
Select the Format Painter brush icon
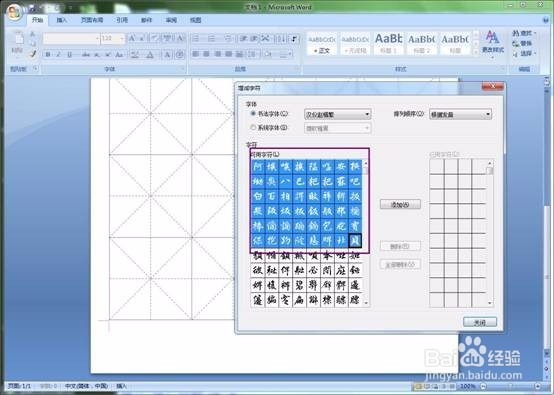pyautogui.click(x=33, y=54)
